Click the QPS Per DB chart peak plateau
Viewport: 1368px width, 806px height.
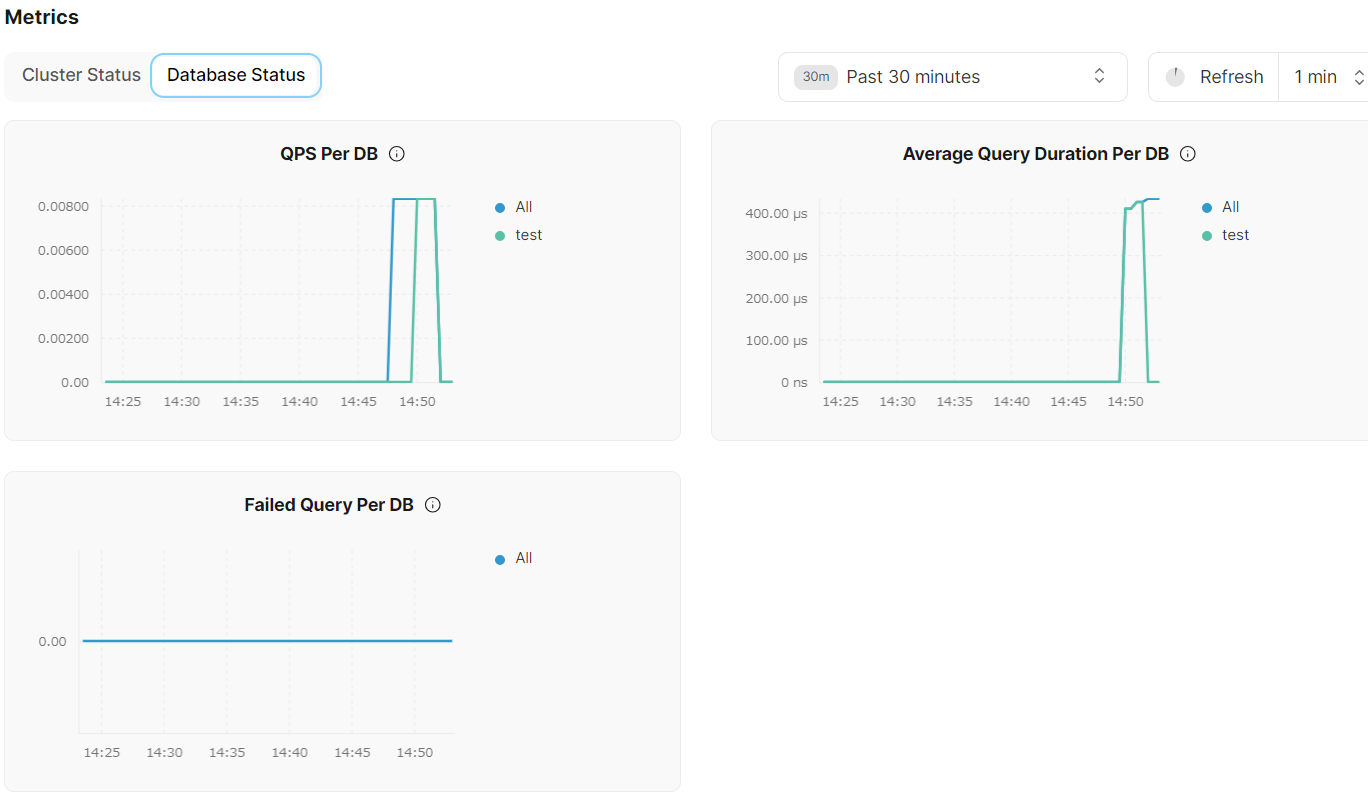414,199
